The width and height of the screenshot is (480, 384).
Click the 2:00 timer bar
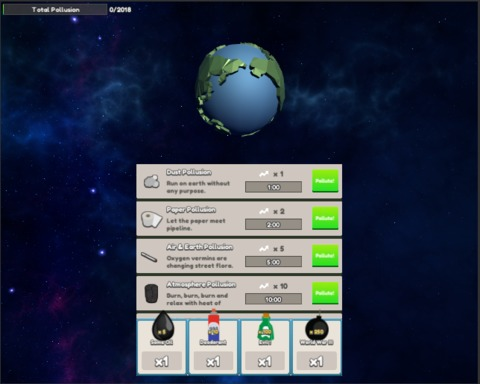point(273,224)
